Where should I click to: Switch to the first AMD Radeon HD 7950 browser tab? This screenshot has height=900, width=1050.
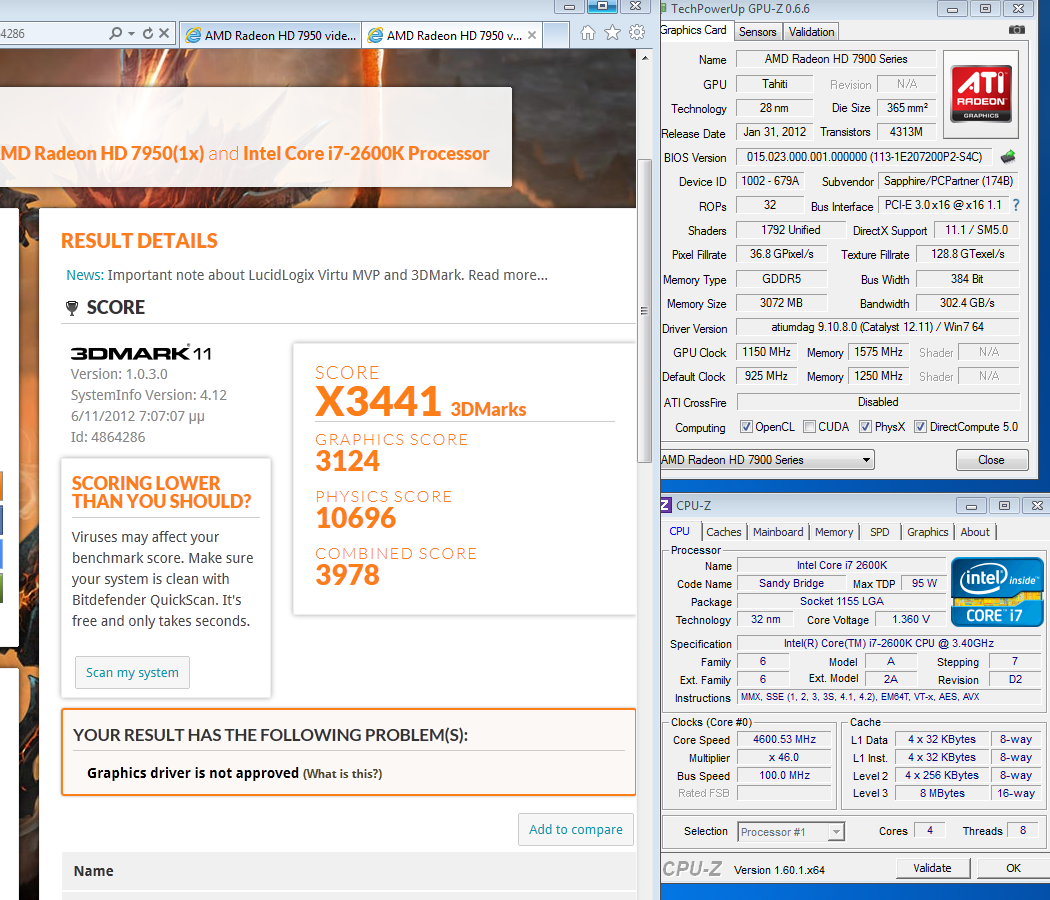271,35
